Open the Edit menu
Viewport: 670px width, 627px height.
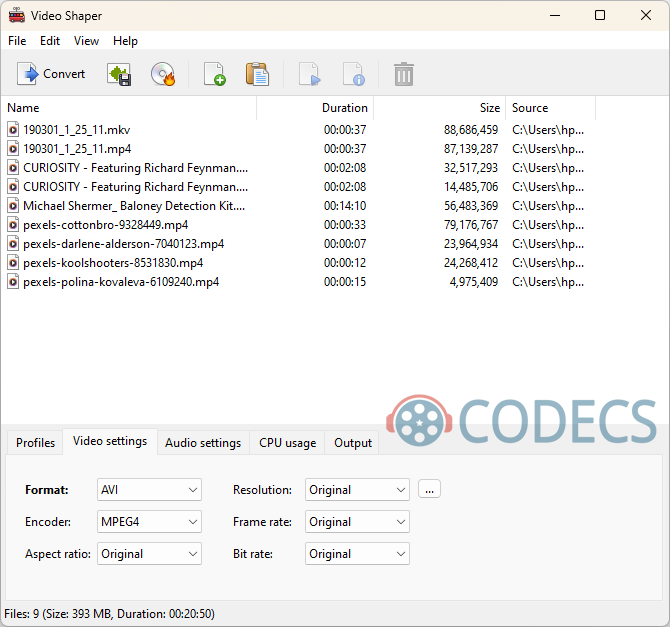[x=50, y=41]
